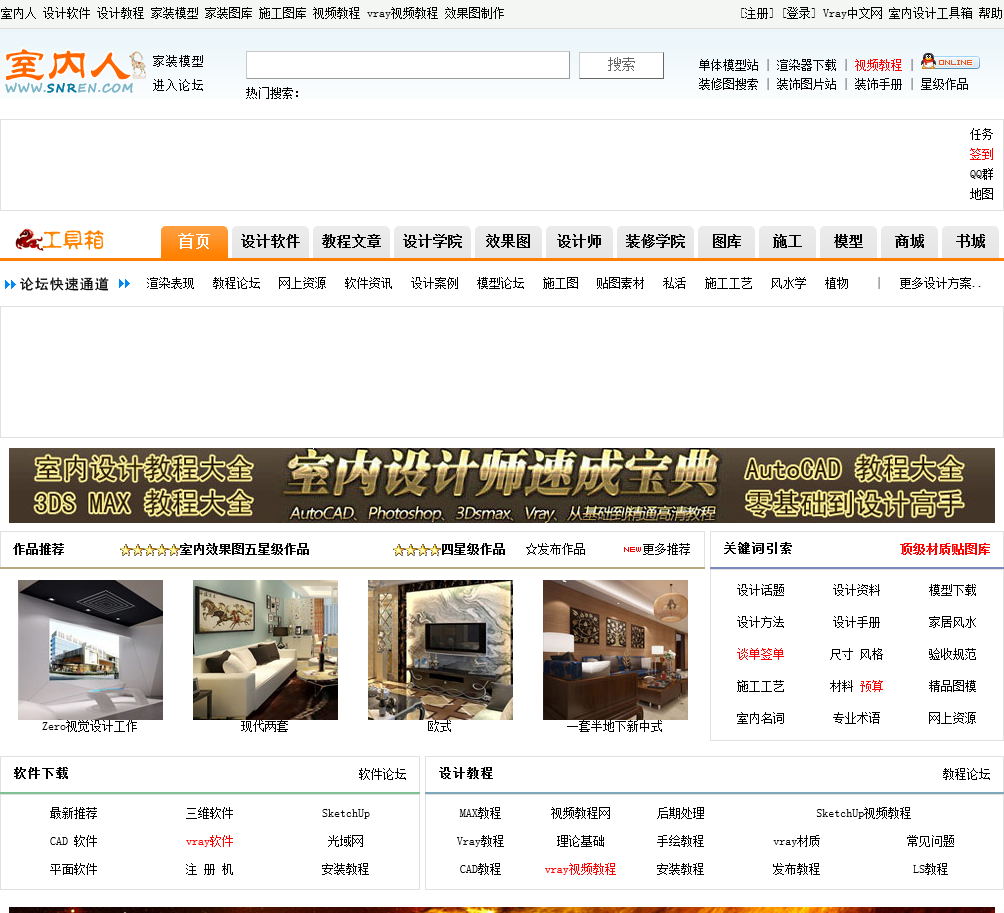
Task: Click the double-arrow icon before 论坛快速通道
Action: point(10,284)
